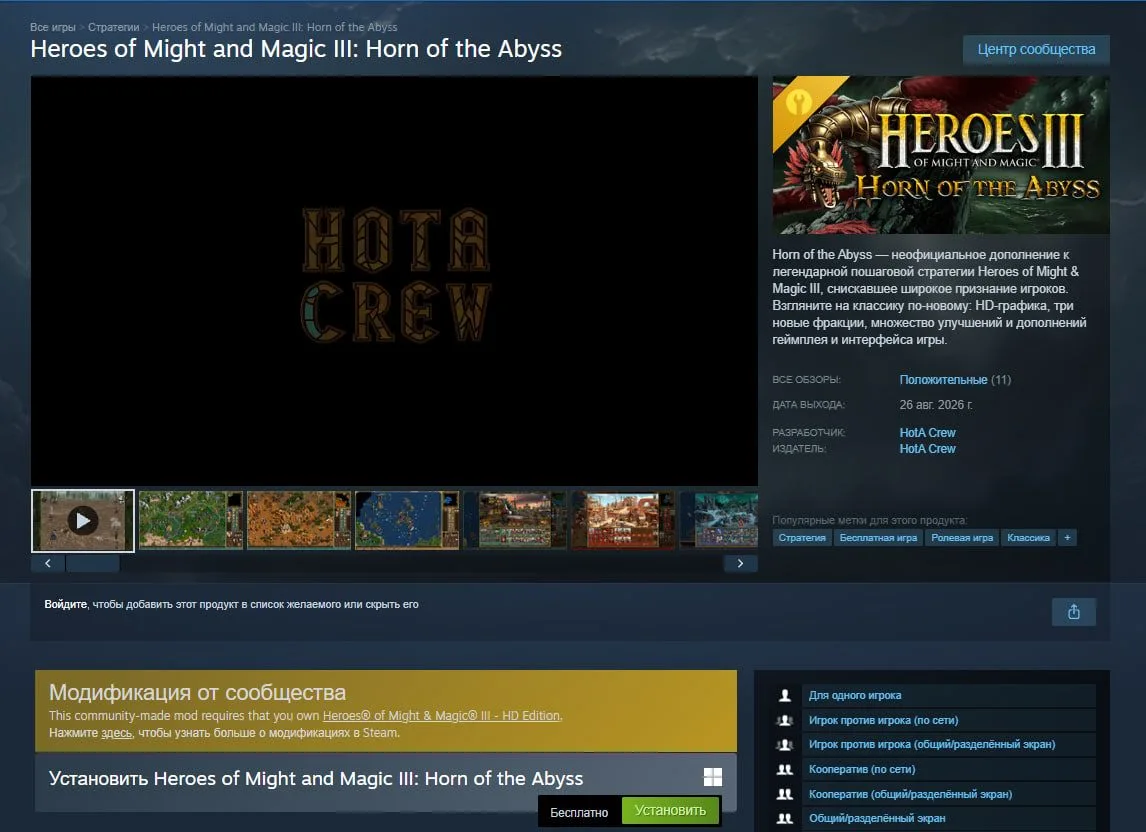Open the red desert town screenshot
Image resolution: width=1146 pixels, height=832 pixels.
[x=623, y=521]
